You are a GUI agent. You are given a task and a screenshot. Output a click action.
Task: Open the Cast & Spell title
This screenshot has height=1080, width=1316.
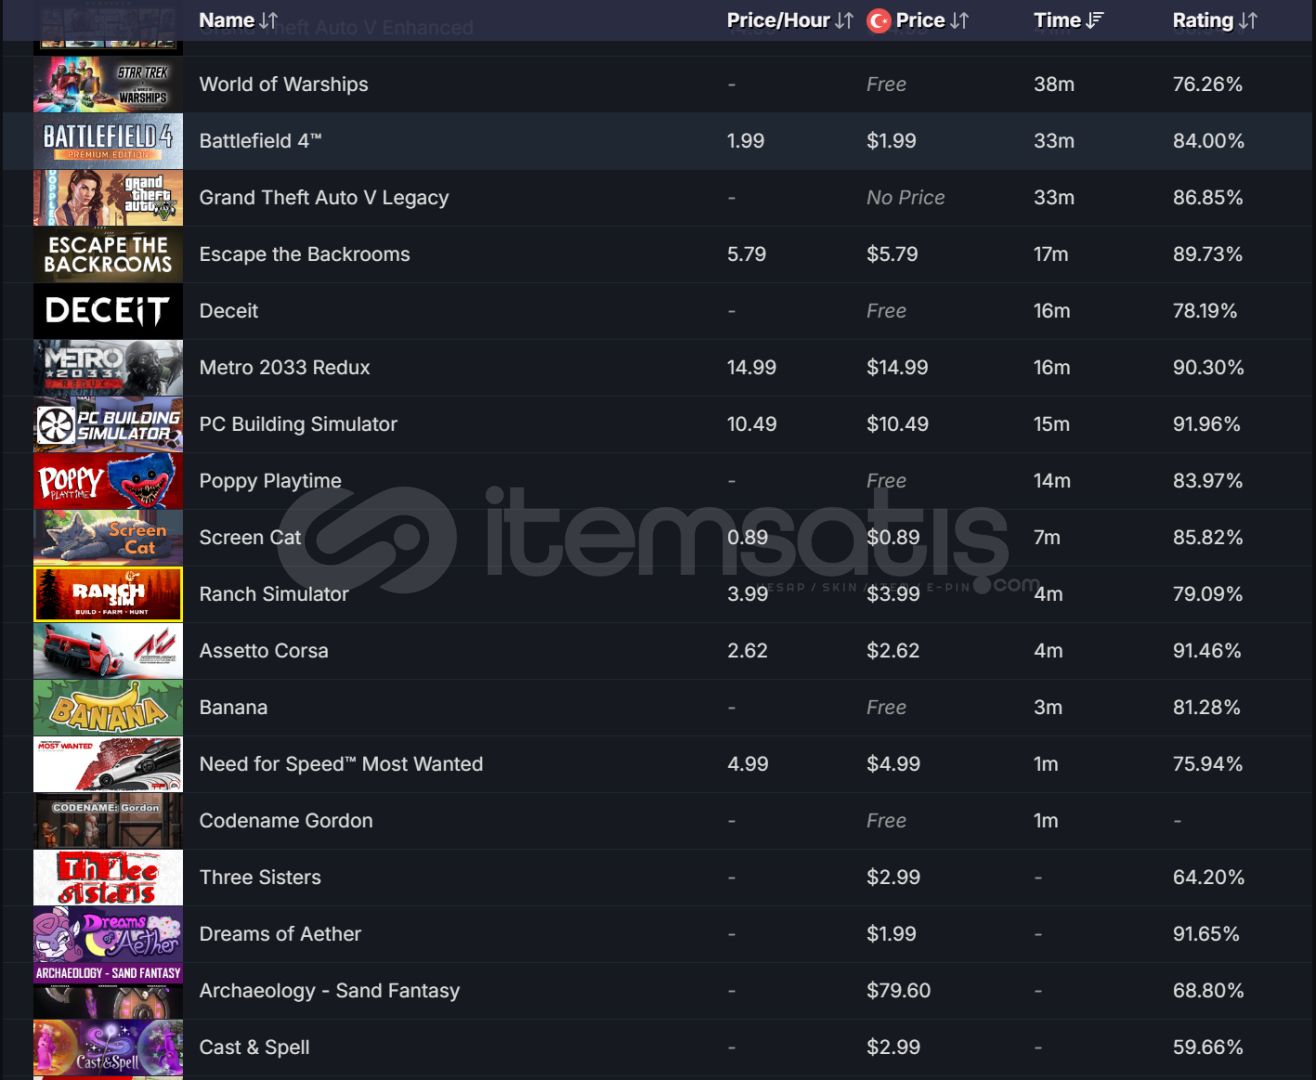click(254, 1048)
